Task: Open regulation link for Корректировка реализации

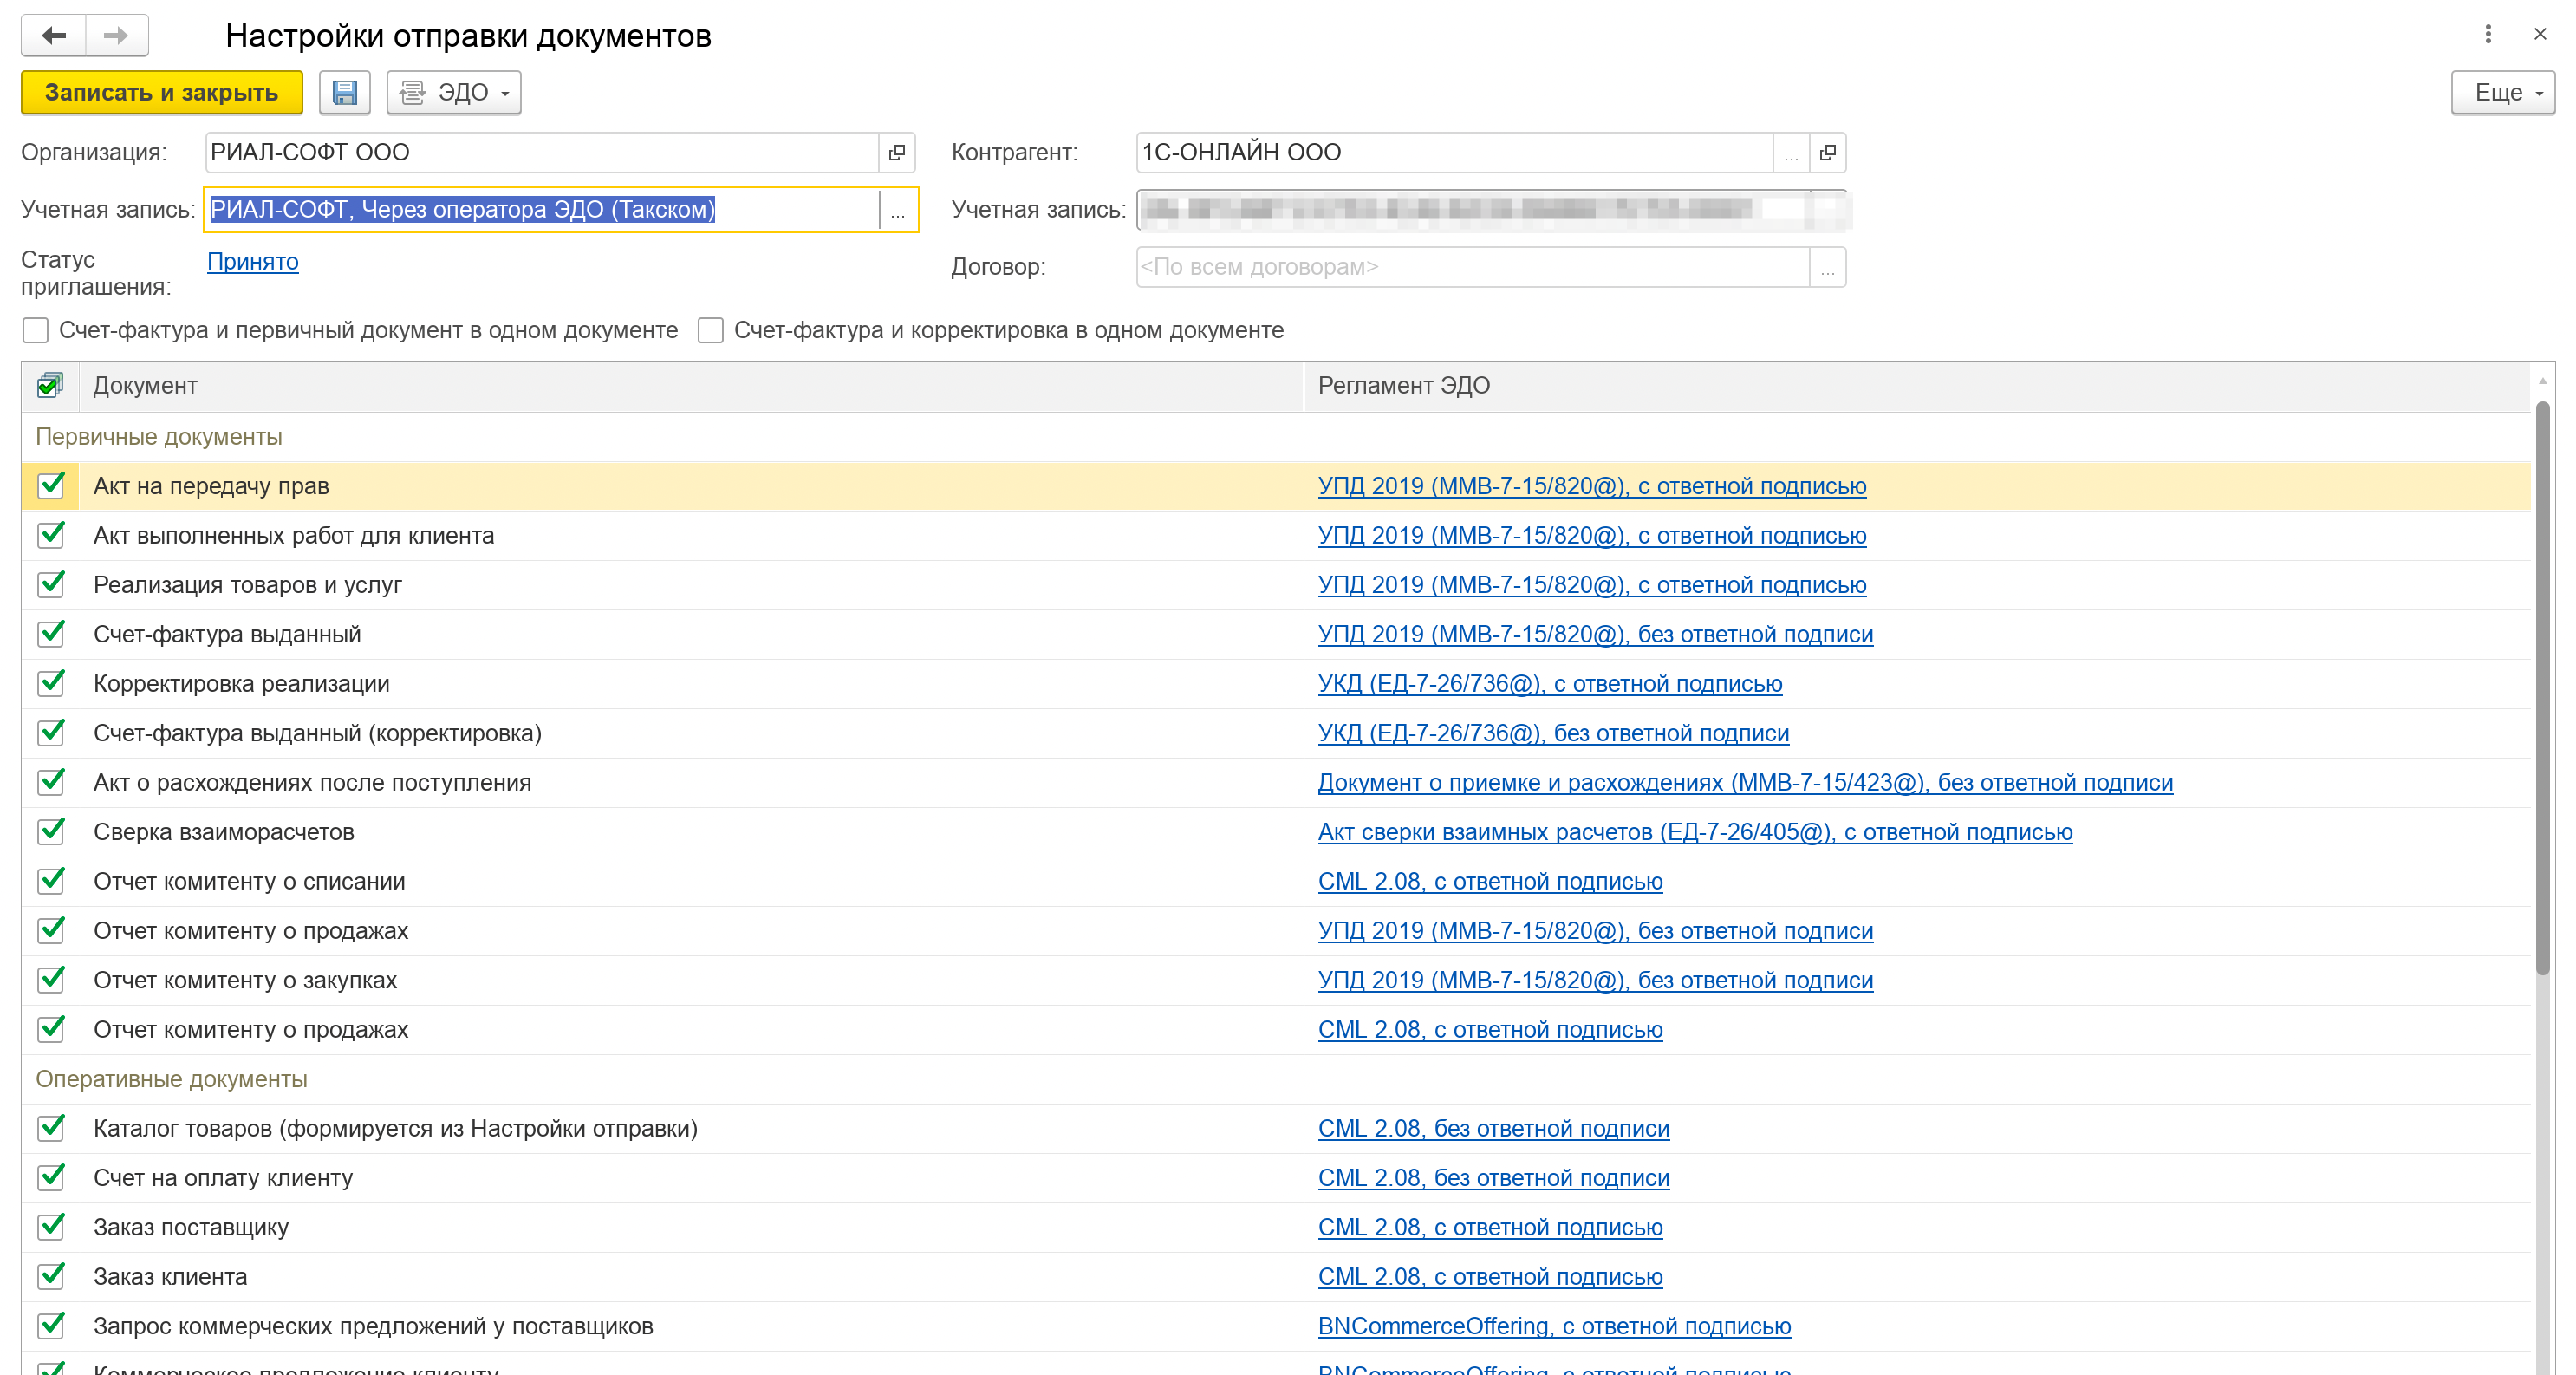Action: pyautogui.click(x=1550, y=684)
